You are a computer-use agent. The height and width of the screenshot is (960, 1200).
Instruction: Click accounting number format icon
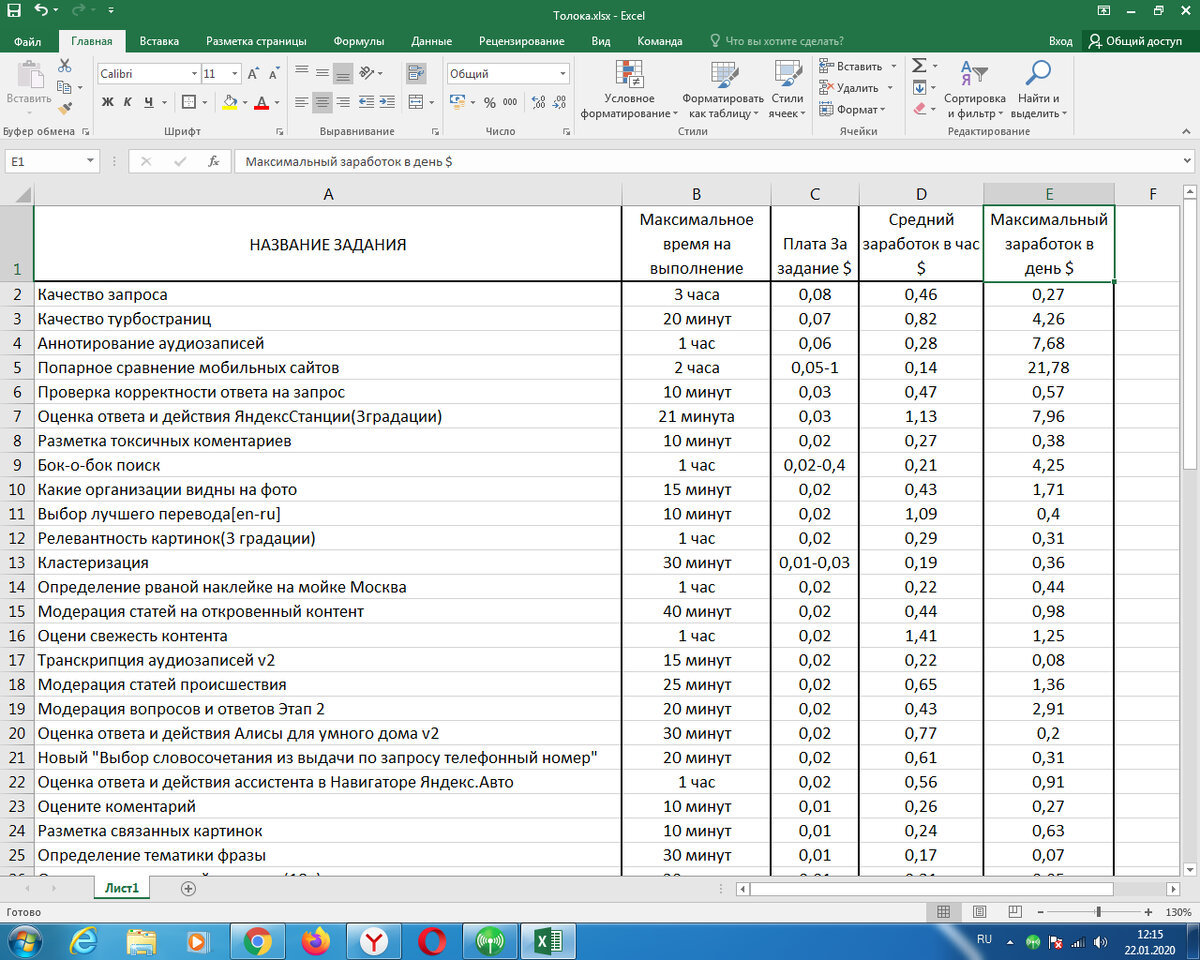click(457, 102)
